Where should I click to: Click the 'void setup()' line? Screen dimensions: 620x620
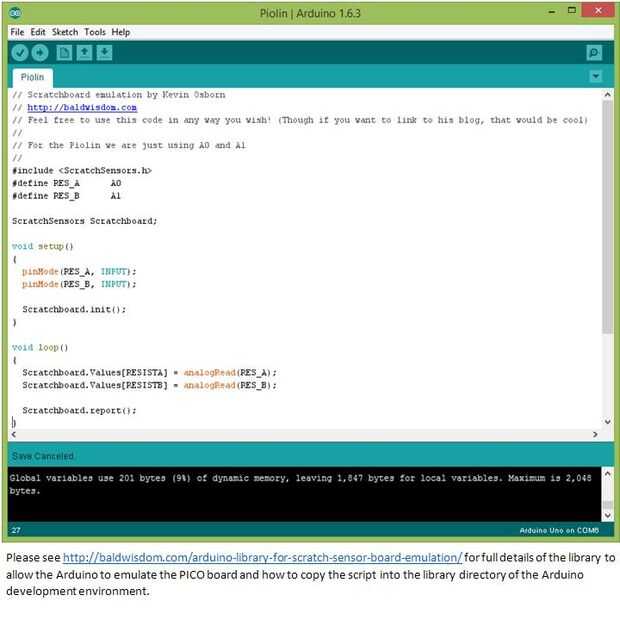click(43, 246)
